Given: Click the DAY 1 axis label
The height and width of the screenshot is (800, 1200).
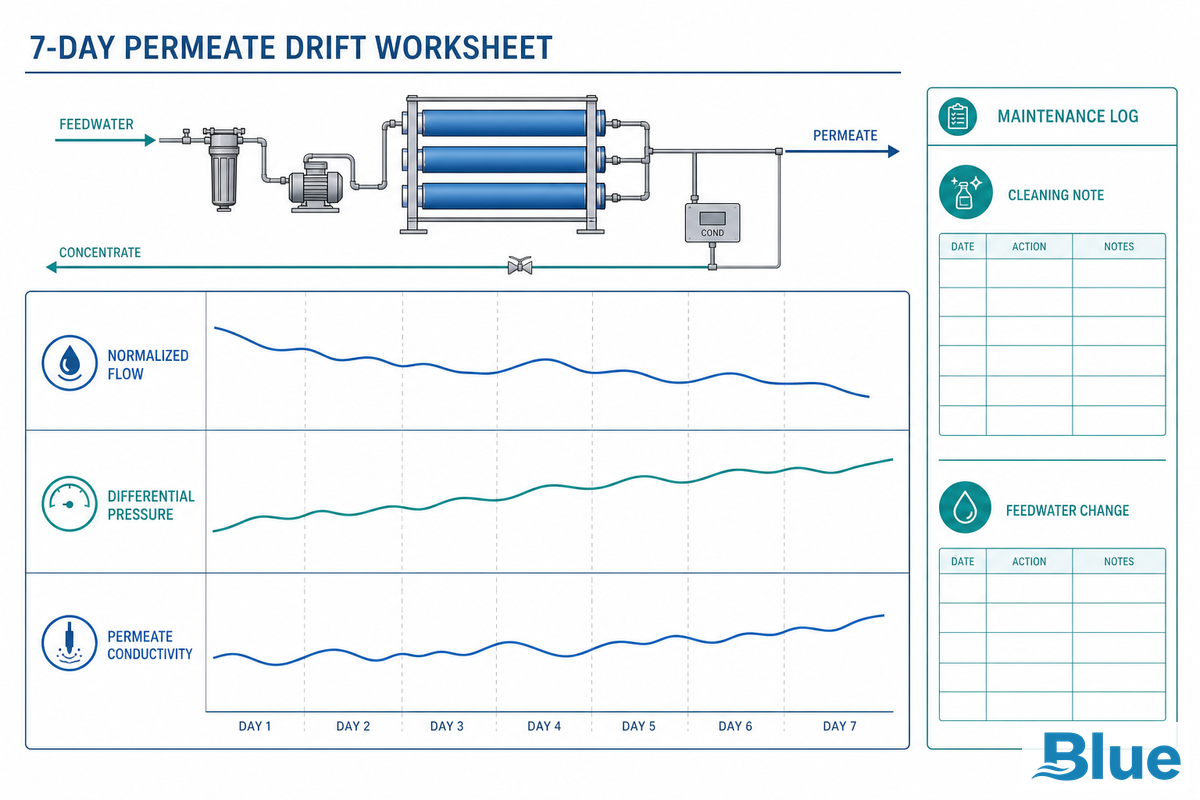Looking at the screenshot, I should pyautogui.click(x=255, y=726).
